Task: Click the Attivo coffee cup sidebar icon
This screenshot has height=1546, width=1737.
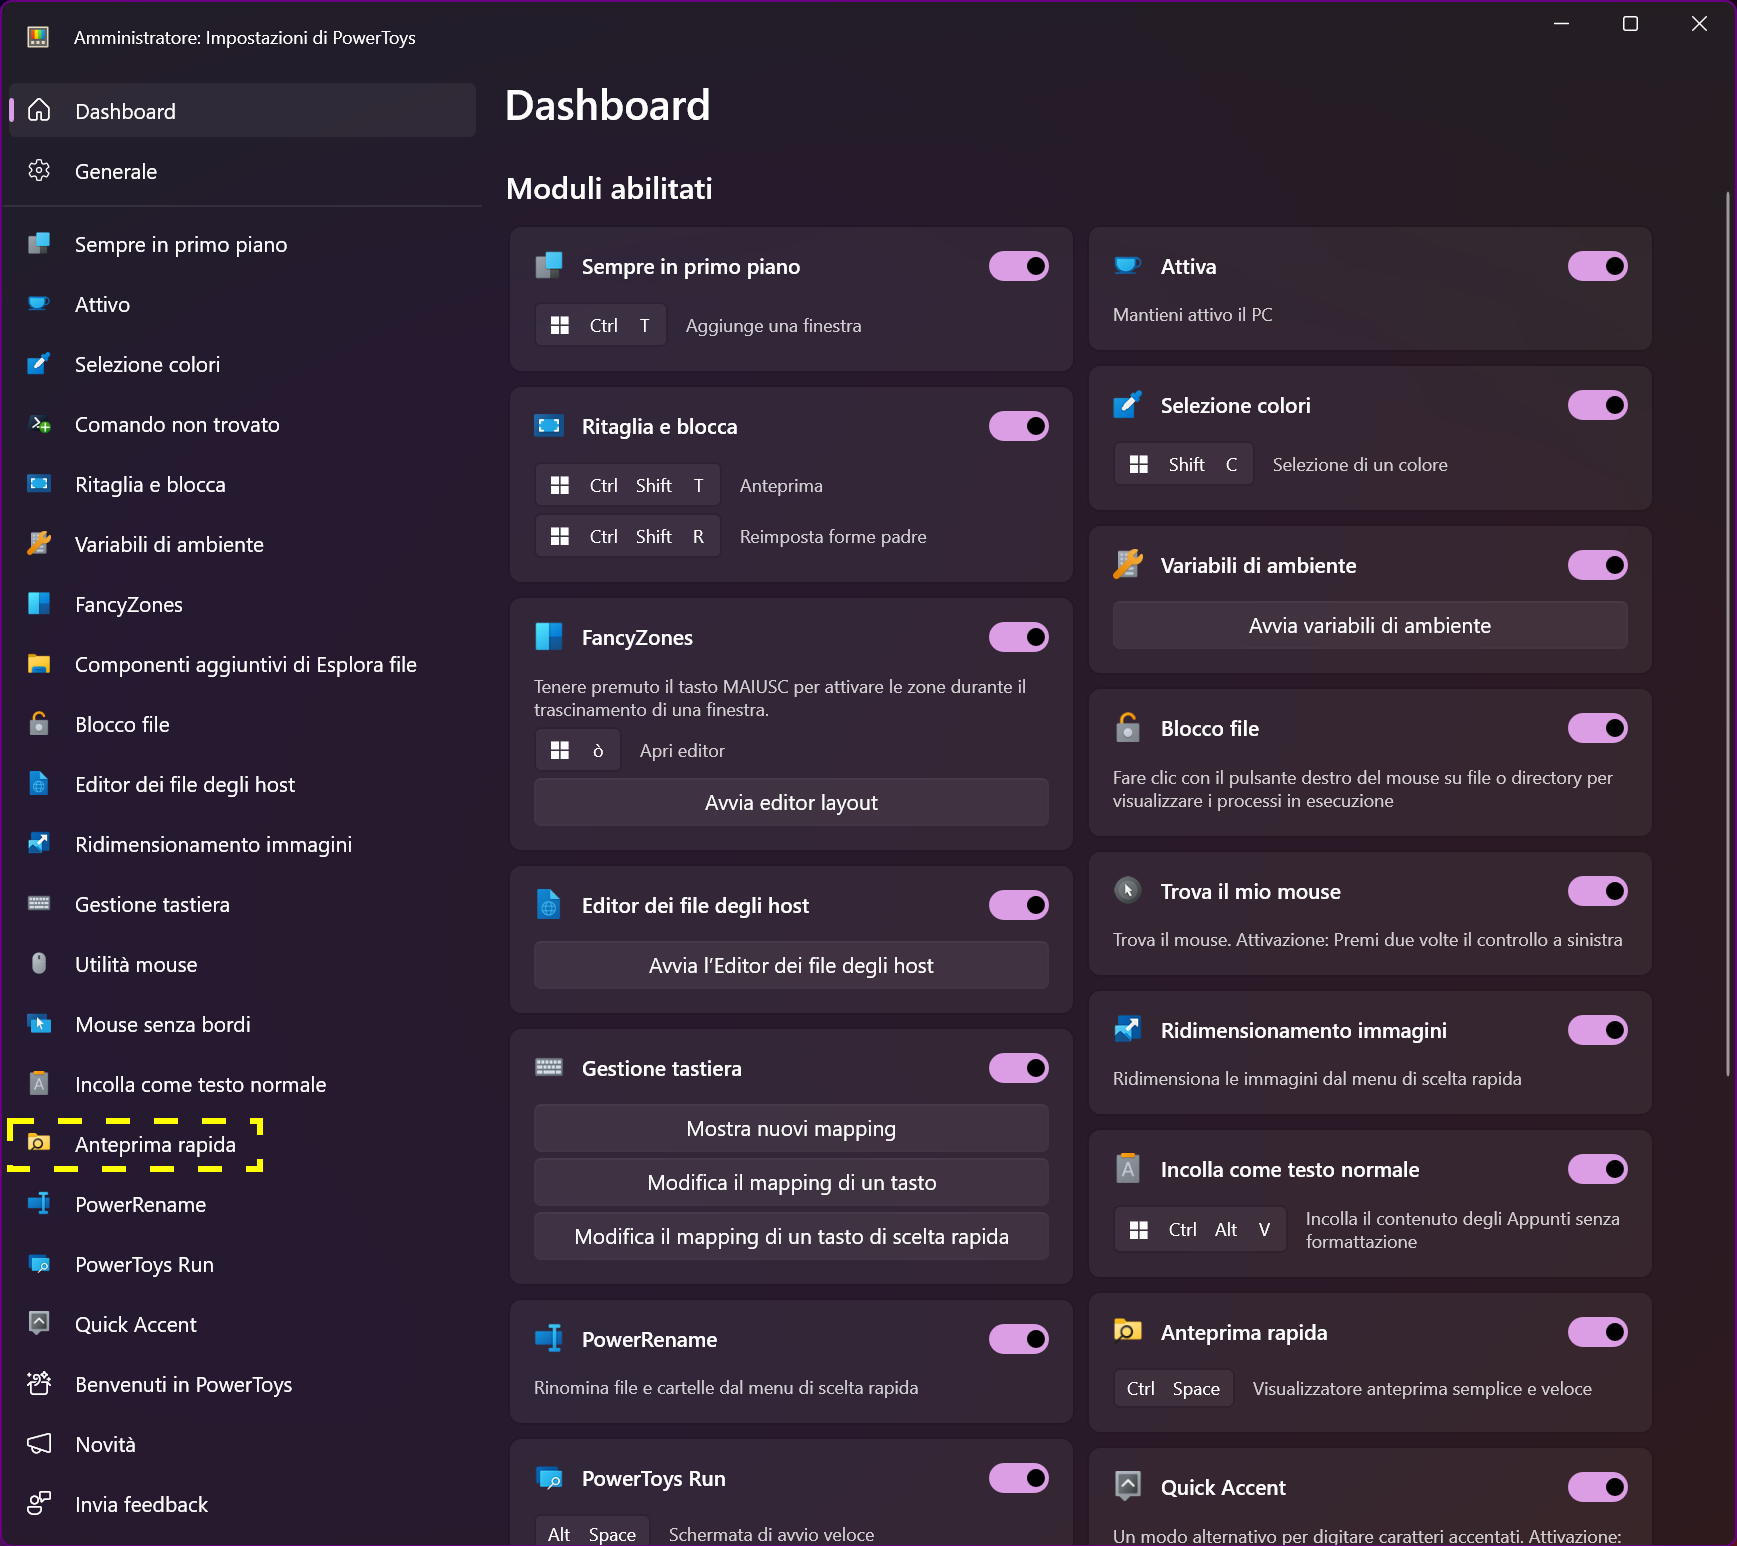Action: tap(39, 304)
